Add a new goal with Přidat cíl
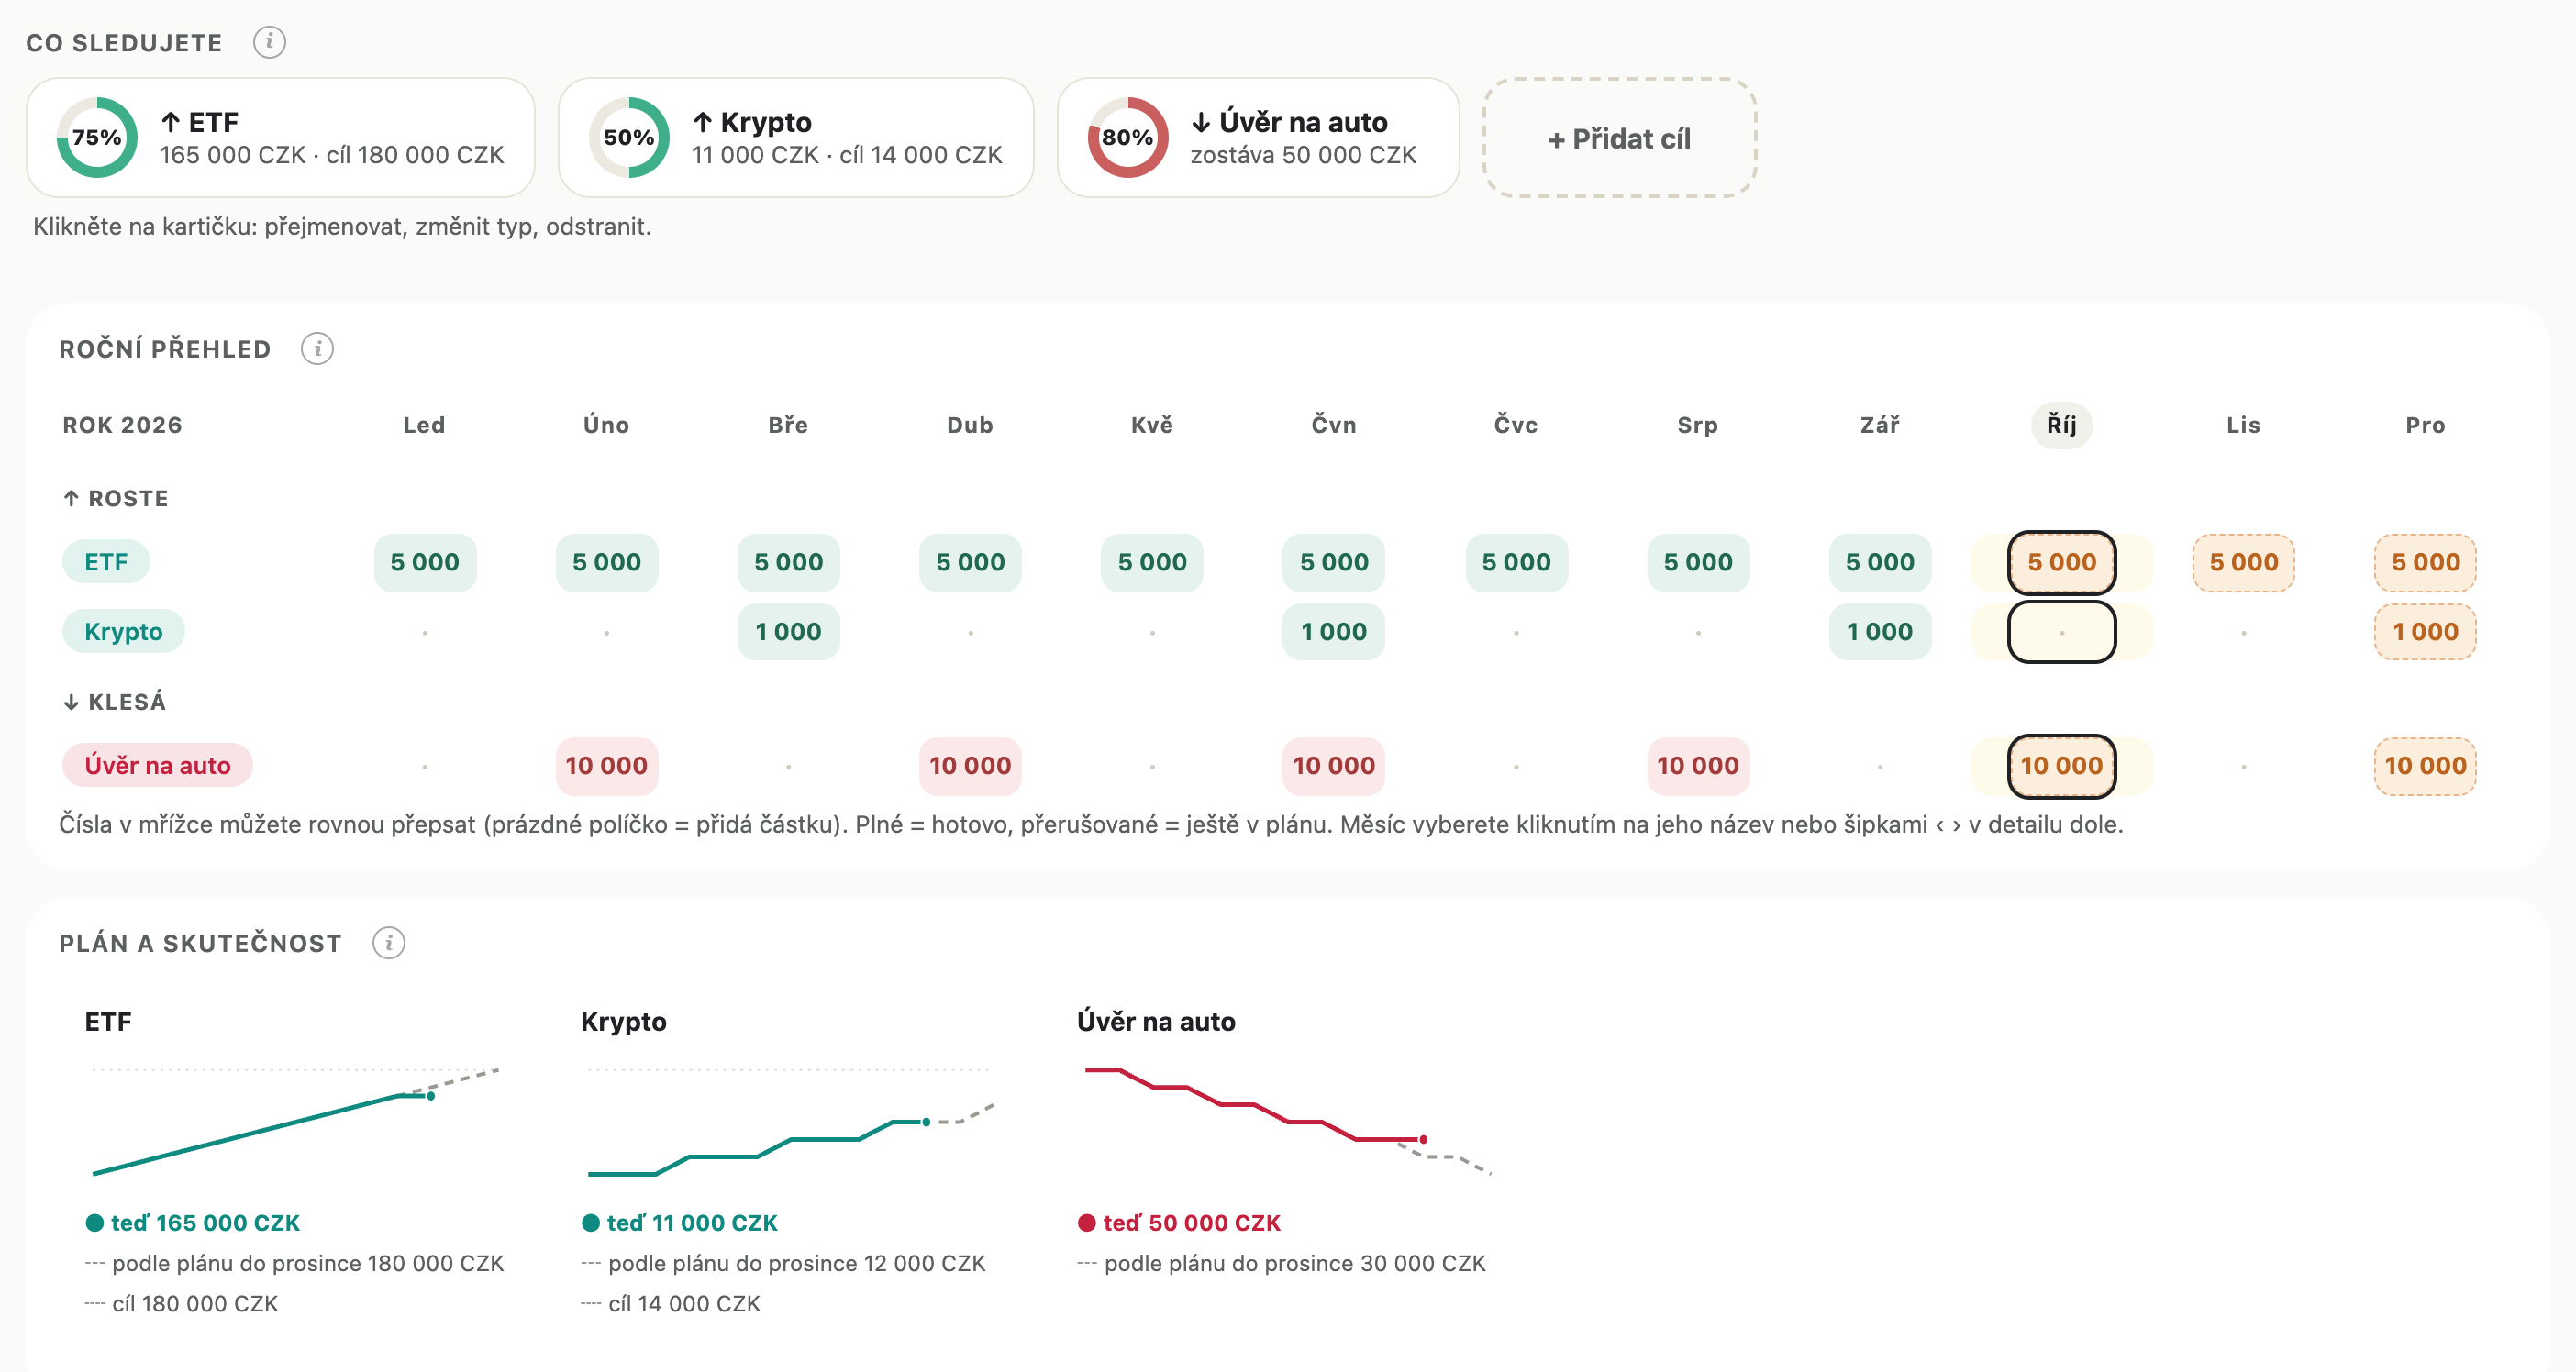Screen dimensions: 2576x1372 (x=1619, y=138)
